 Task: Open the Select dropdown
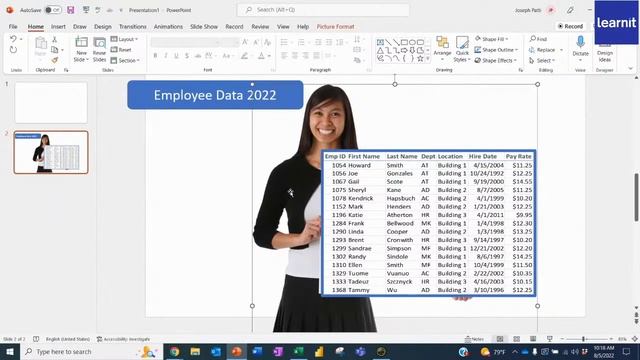(542, 60)
